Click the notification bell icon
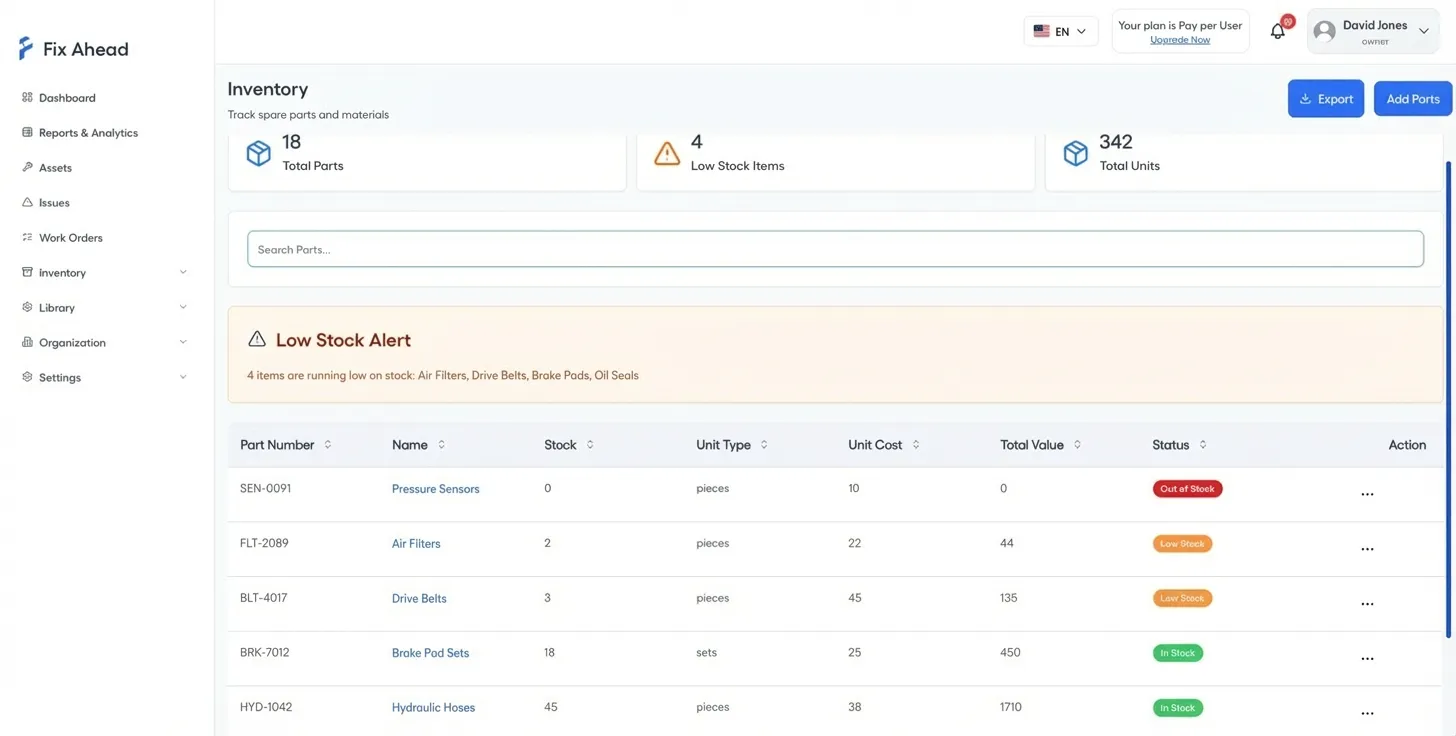The height and width of the screenshot is (736, 1456). coord(1277,31)
